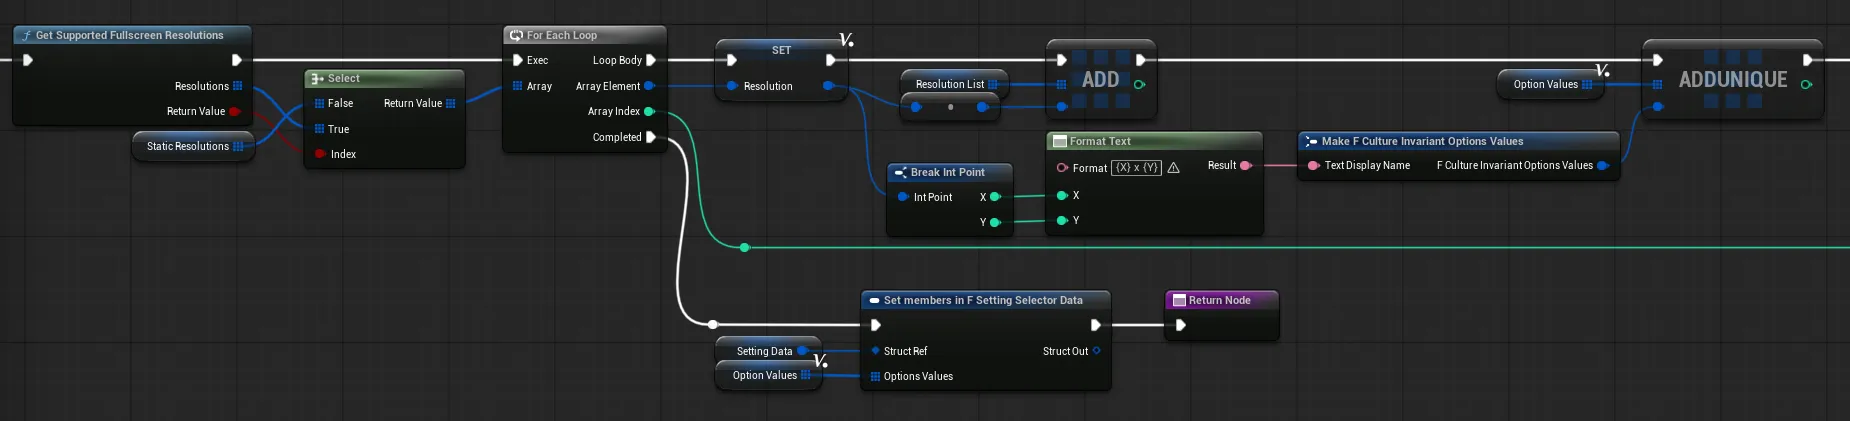
Task: Click the Array input pin on the For Each Loop node
Action: pos(518,86)
